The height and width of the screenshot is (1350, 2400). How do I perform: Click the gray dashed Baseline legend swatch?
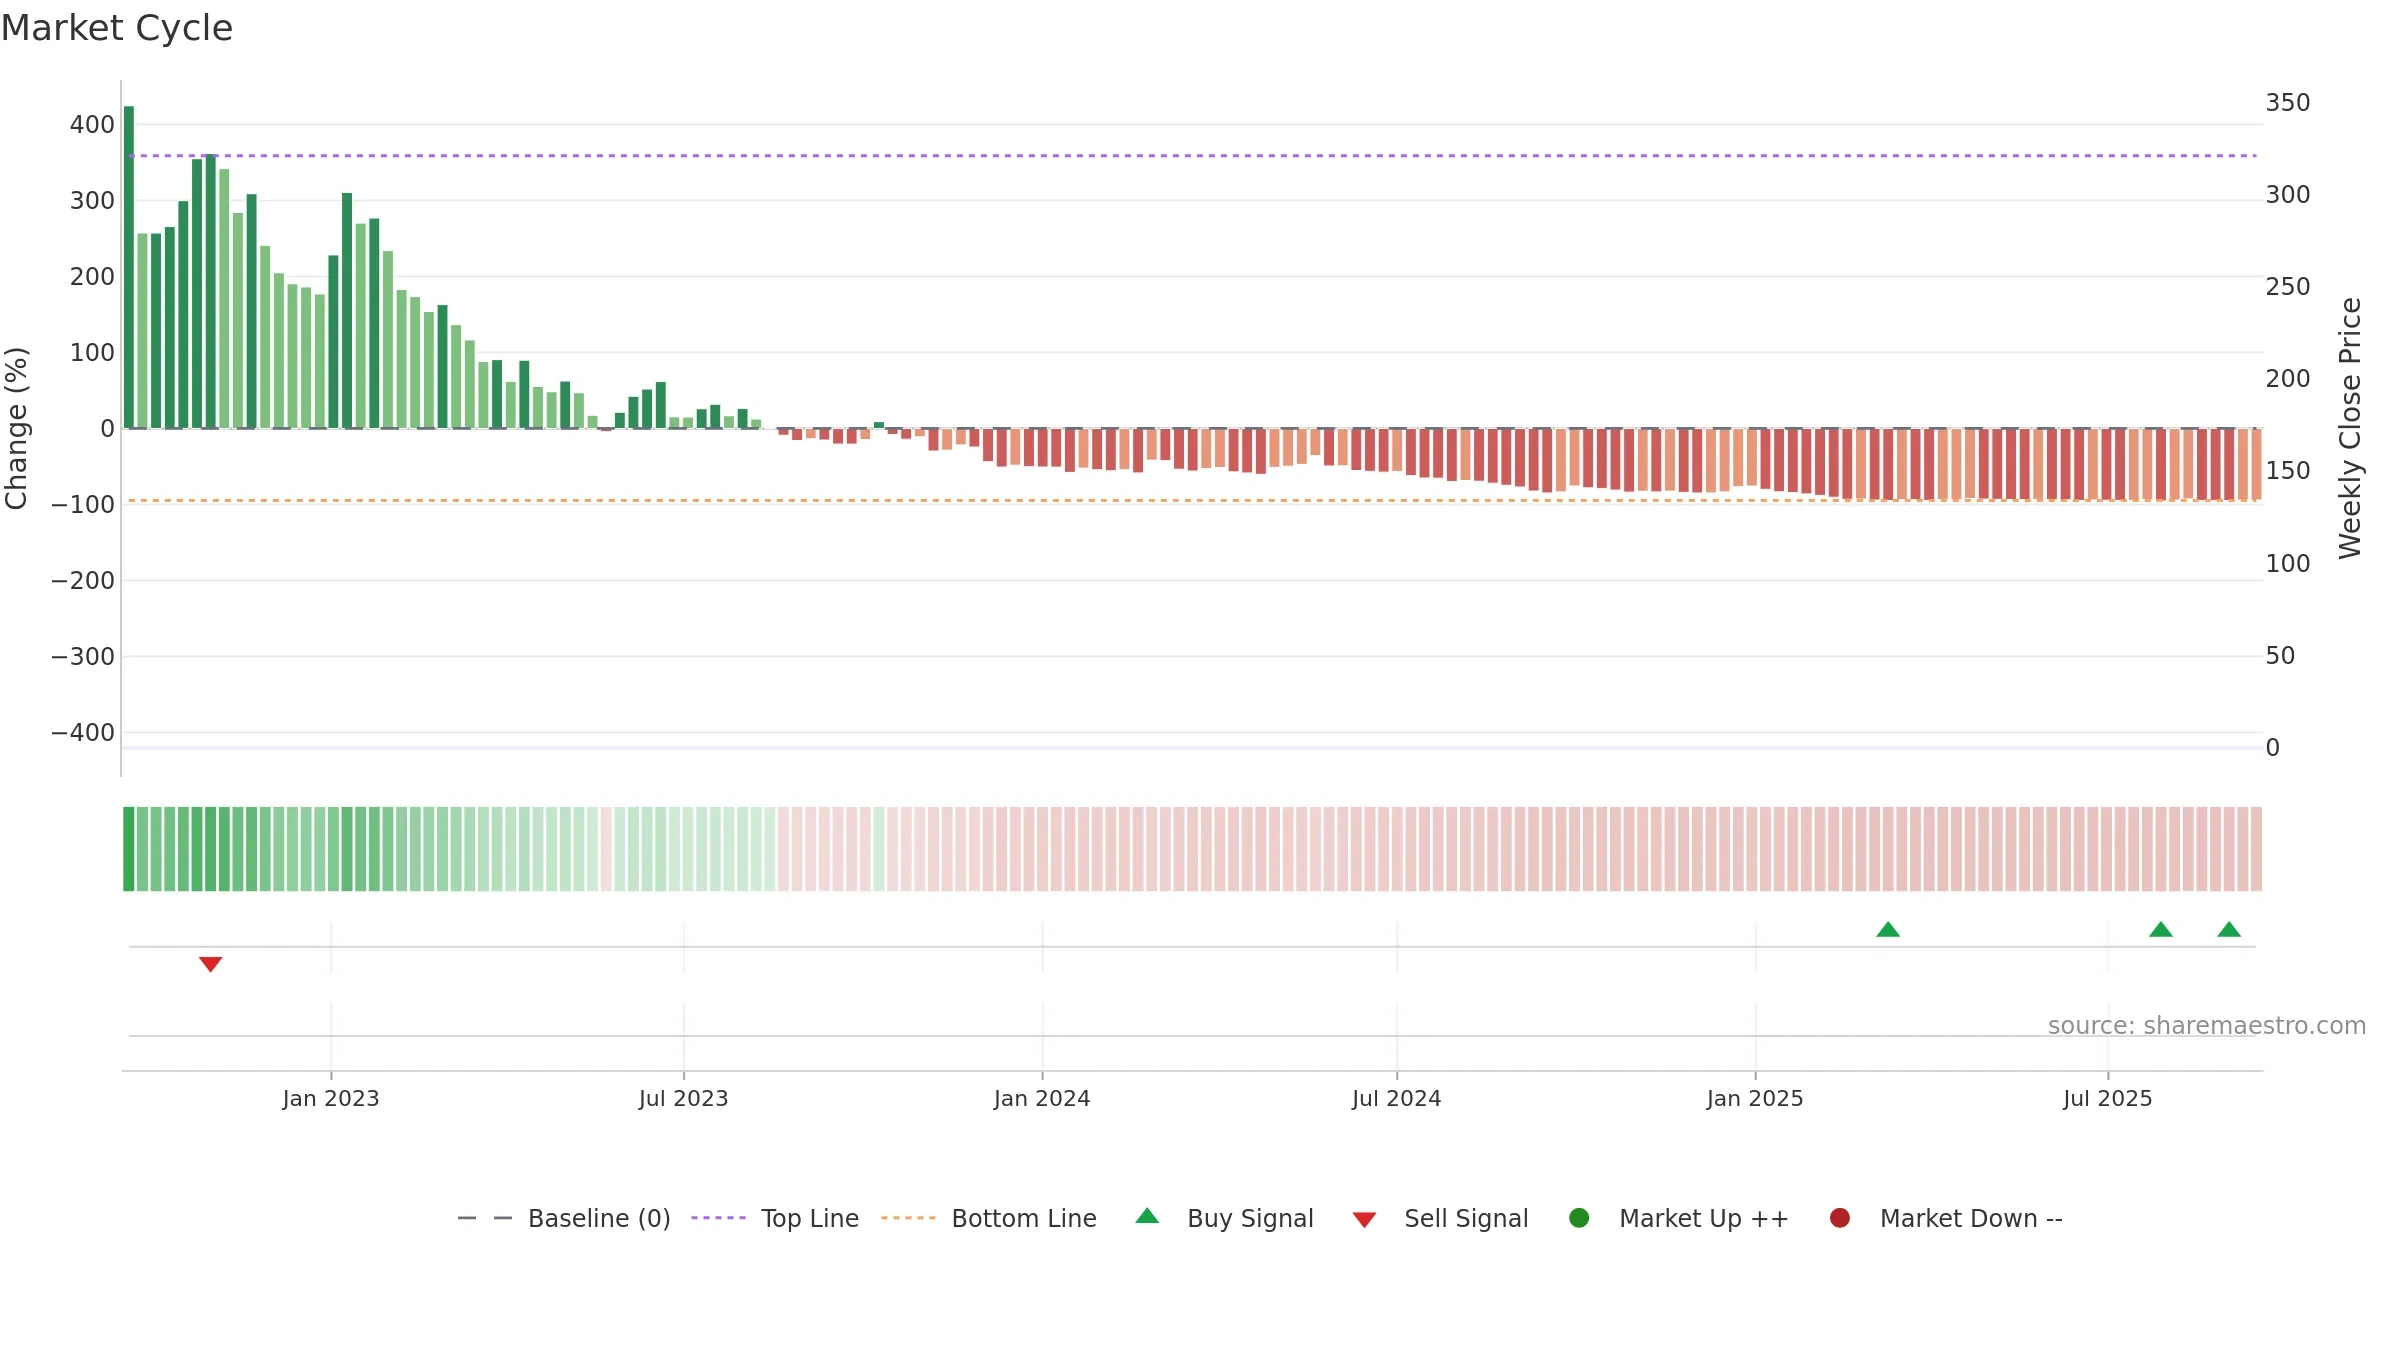[485, 1218]
